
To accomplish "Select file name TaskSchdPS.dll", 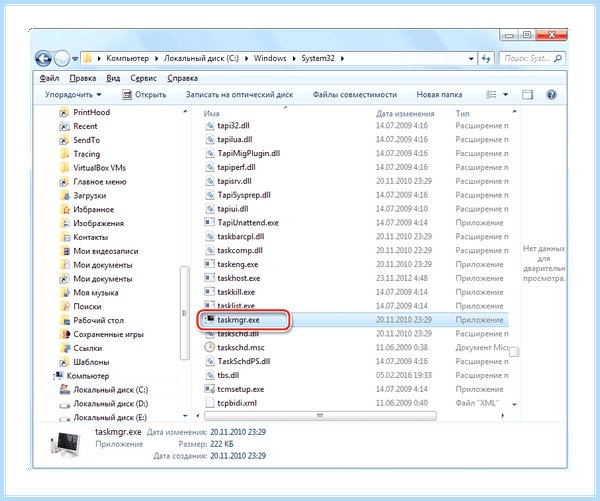I will 244,361.
